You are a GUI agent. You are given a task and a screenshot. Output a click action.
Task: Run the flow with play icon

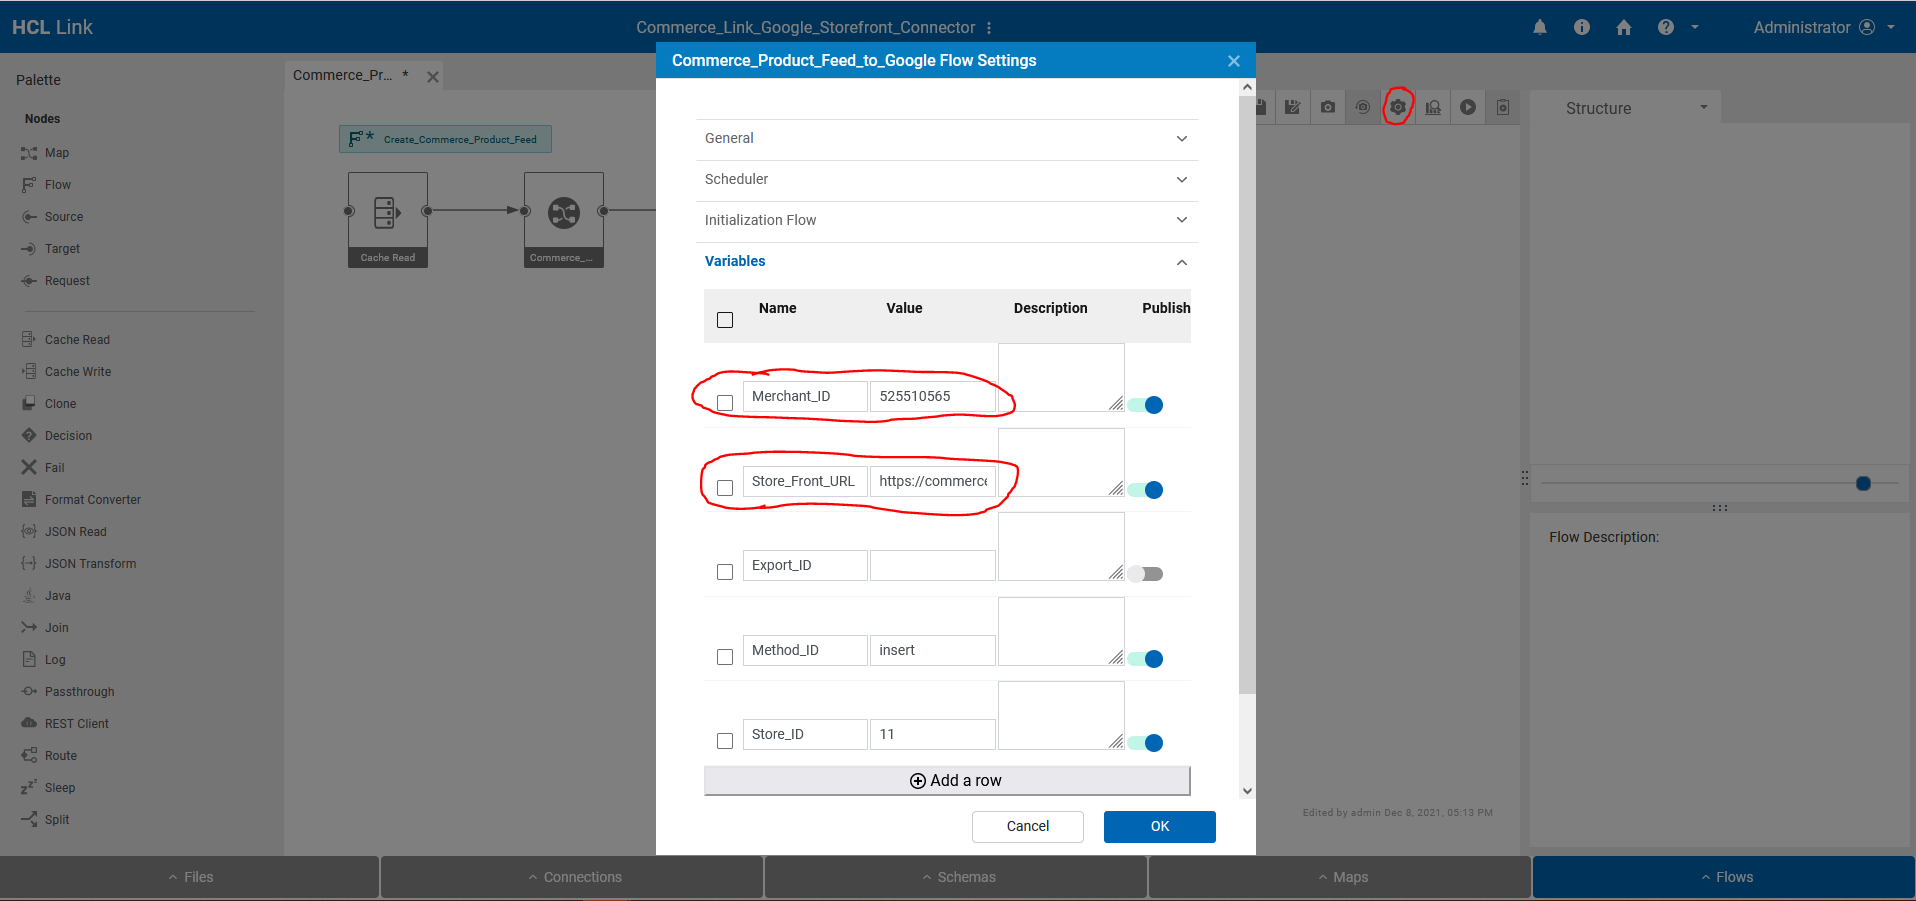1467,107
